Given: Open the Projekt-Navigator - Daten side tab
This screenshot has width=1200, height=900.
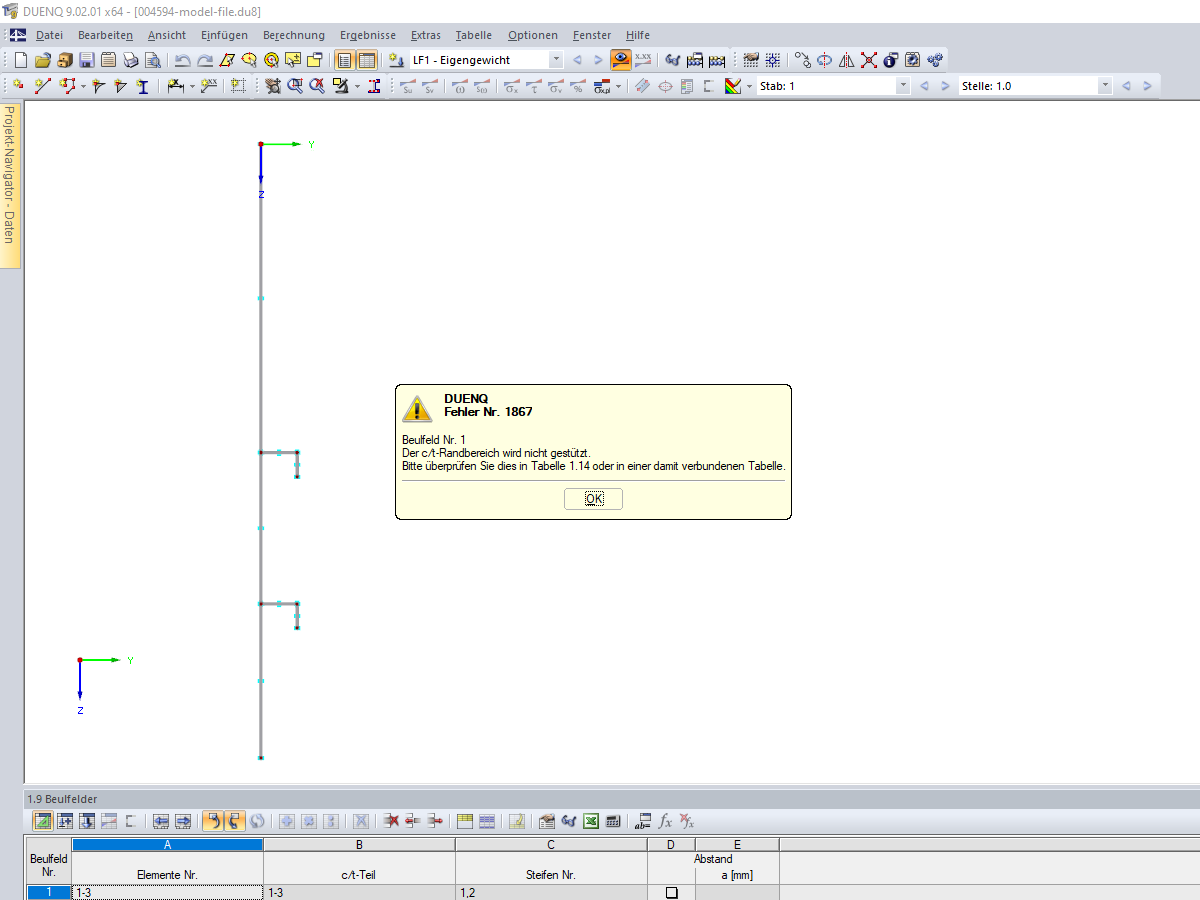Looking at the screenshot, I should 9,186.
